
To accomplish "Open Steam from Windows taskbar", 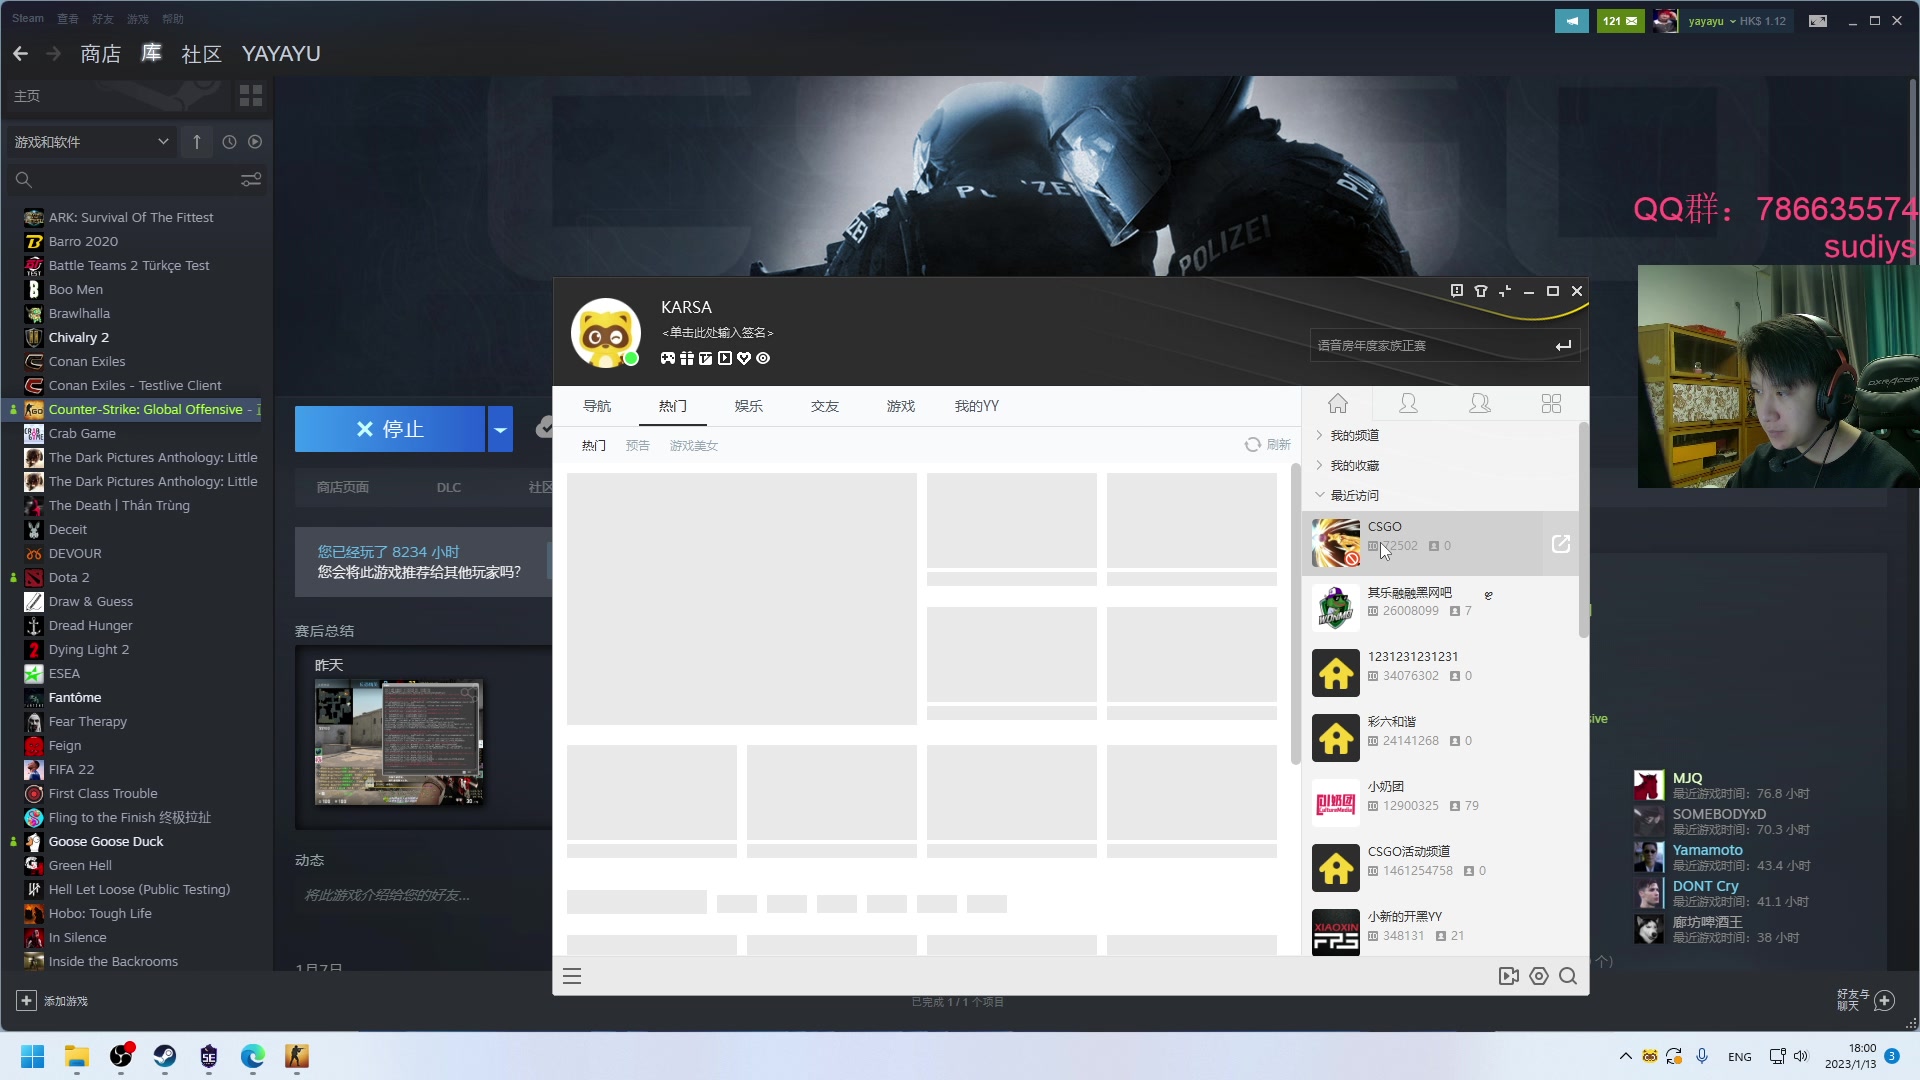I will coord(164,1057).
